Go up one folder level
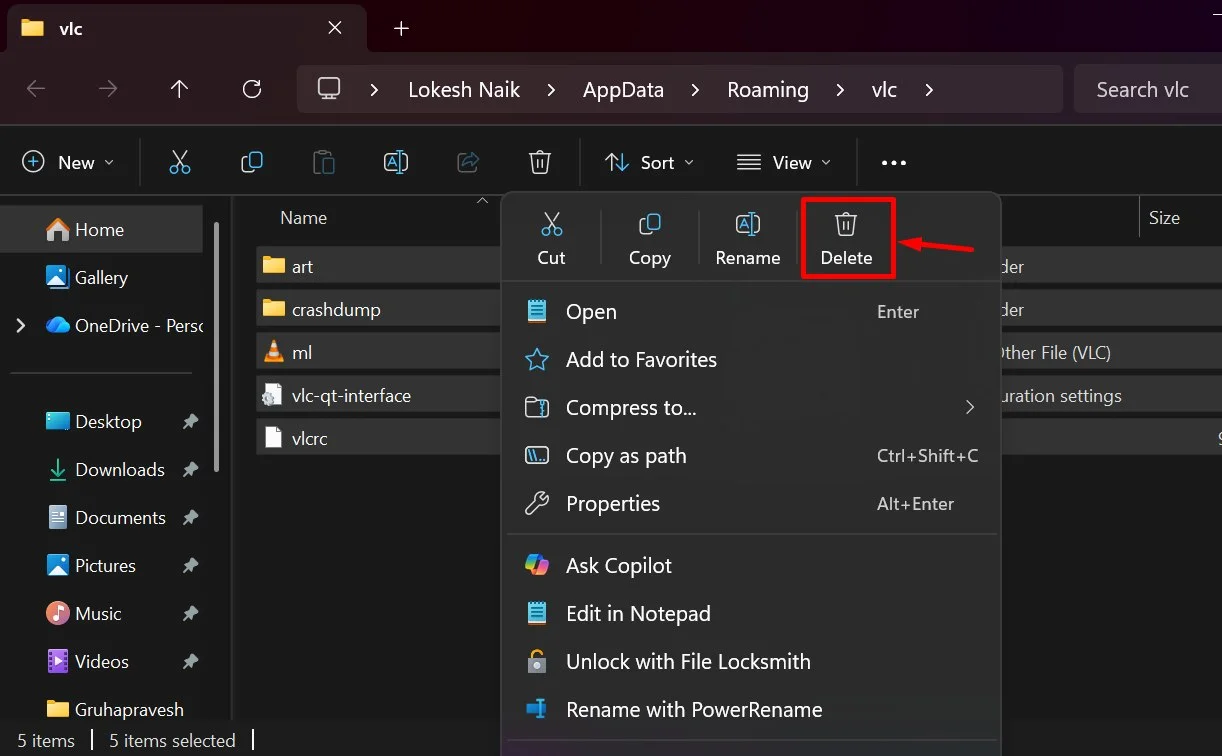Viewport: 1222px width, 756px height. click(180, 89)
